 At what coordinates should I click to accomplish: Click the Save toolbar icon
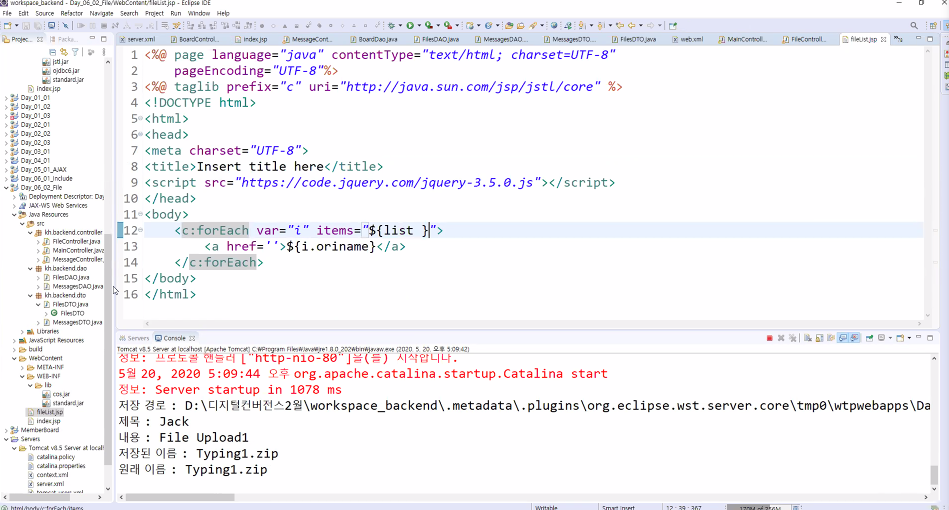(26, 25)
